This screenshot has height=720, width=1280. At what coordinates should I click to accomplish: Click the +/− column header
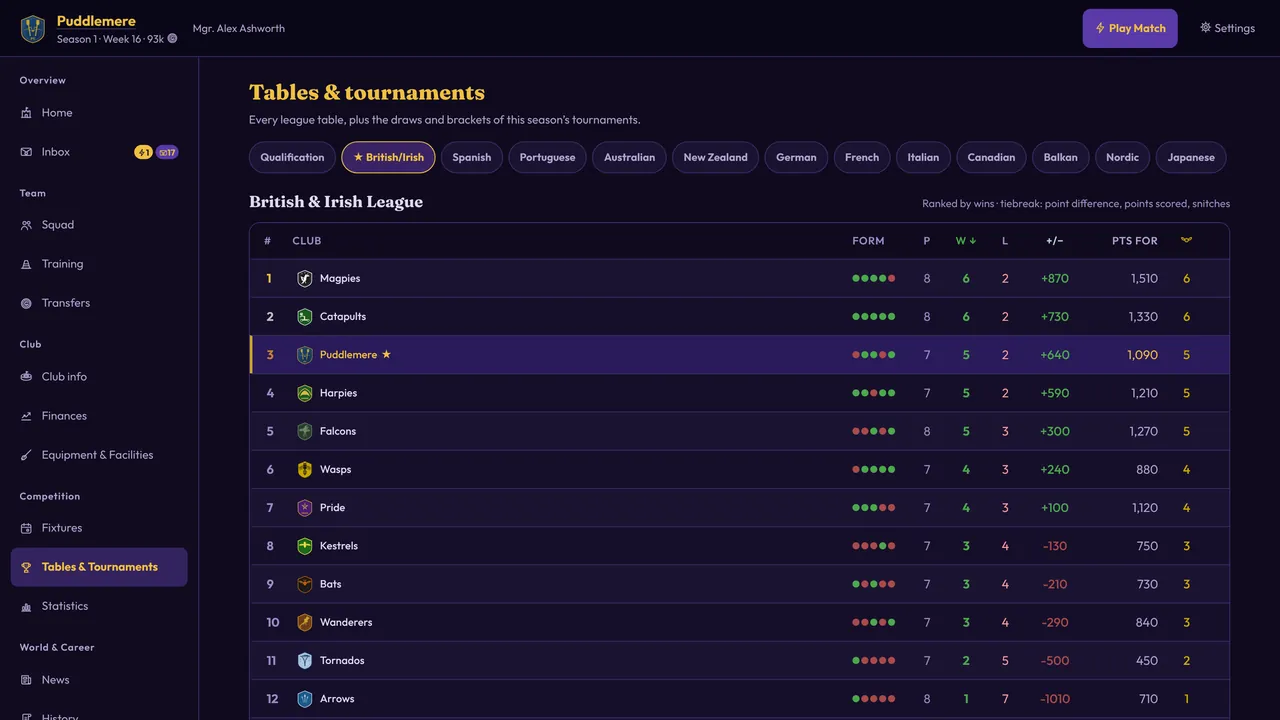click(1055, 241)
